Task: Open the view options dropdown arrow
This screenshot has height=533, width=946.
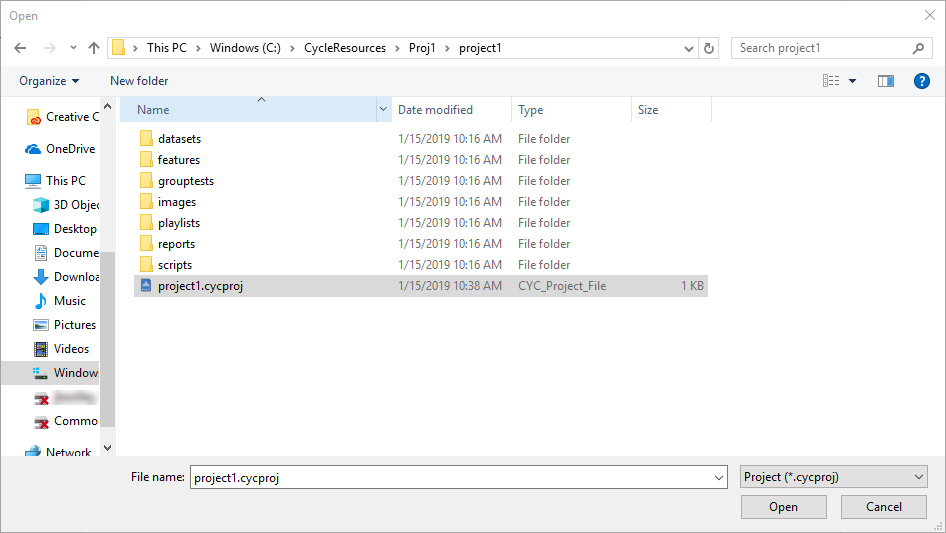Action: [852, 81]
